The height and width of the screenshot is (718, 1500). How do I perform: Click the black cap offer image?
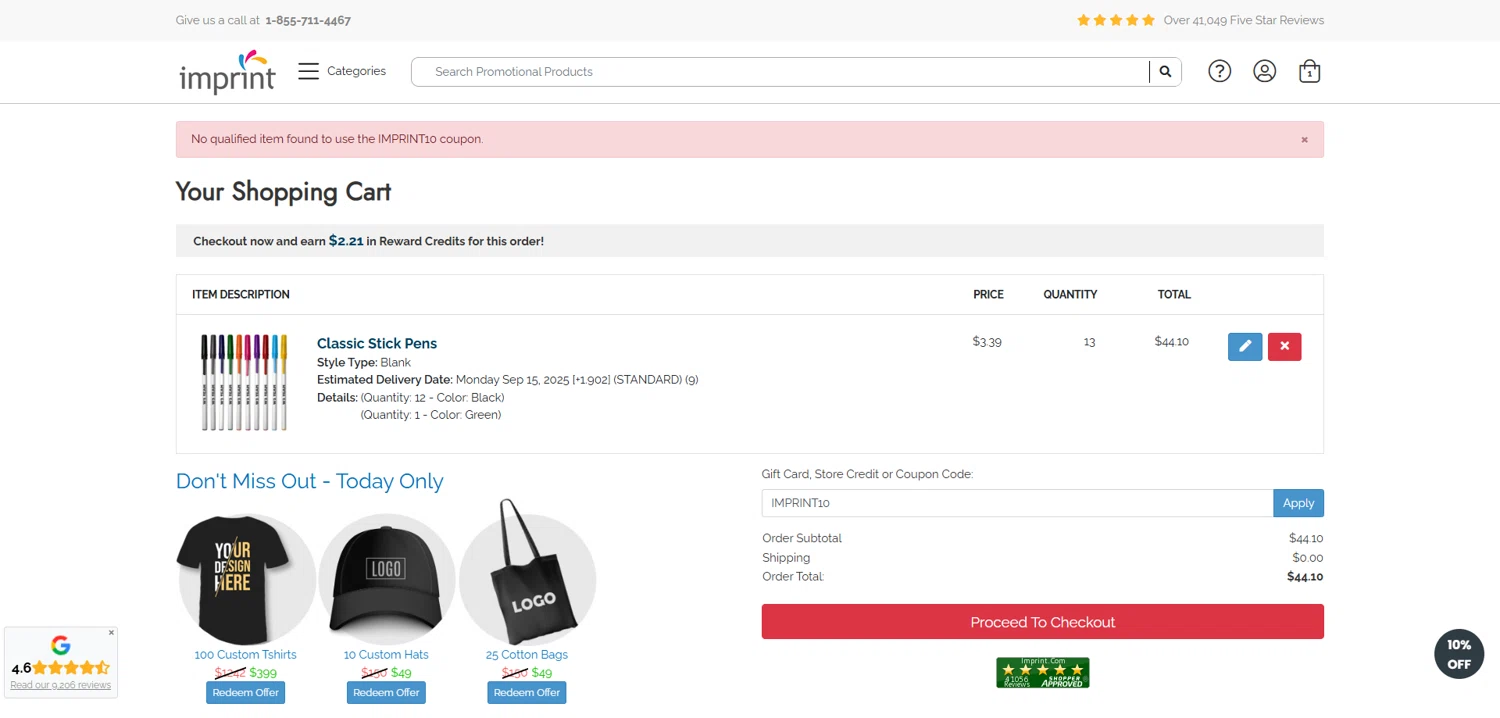pyautogui.click(x=386, y=580)
